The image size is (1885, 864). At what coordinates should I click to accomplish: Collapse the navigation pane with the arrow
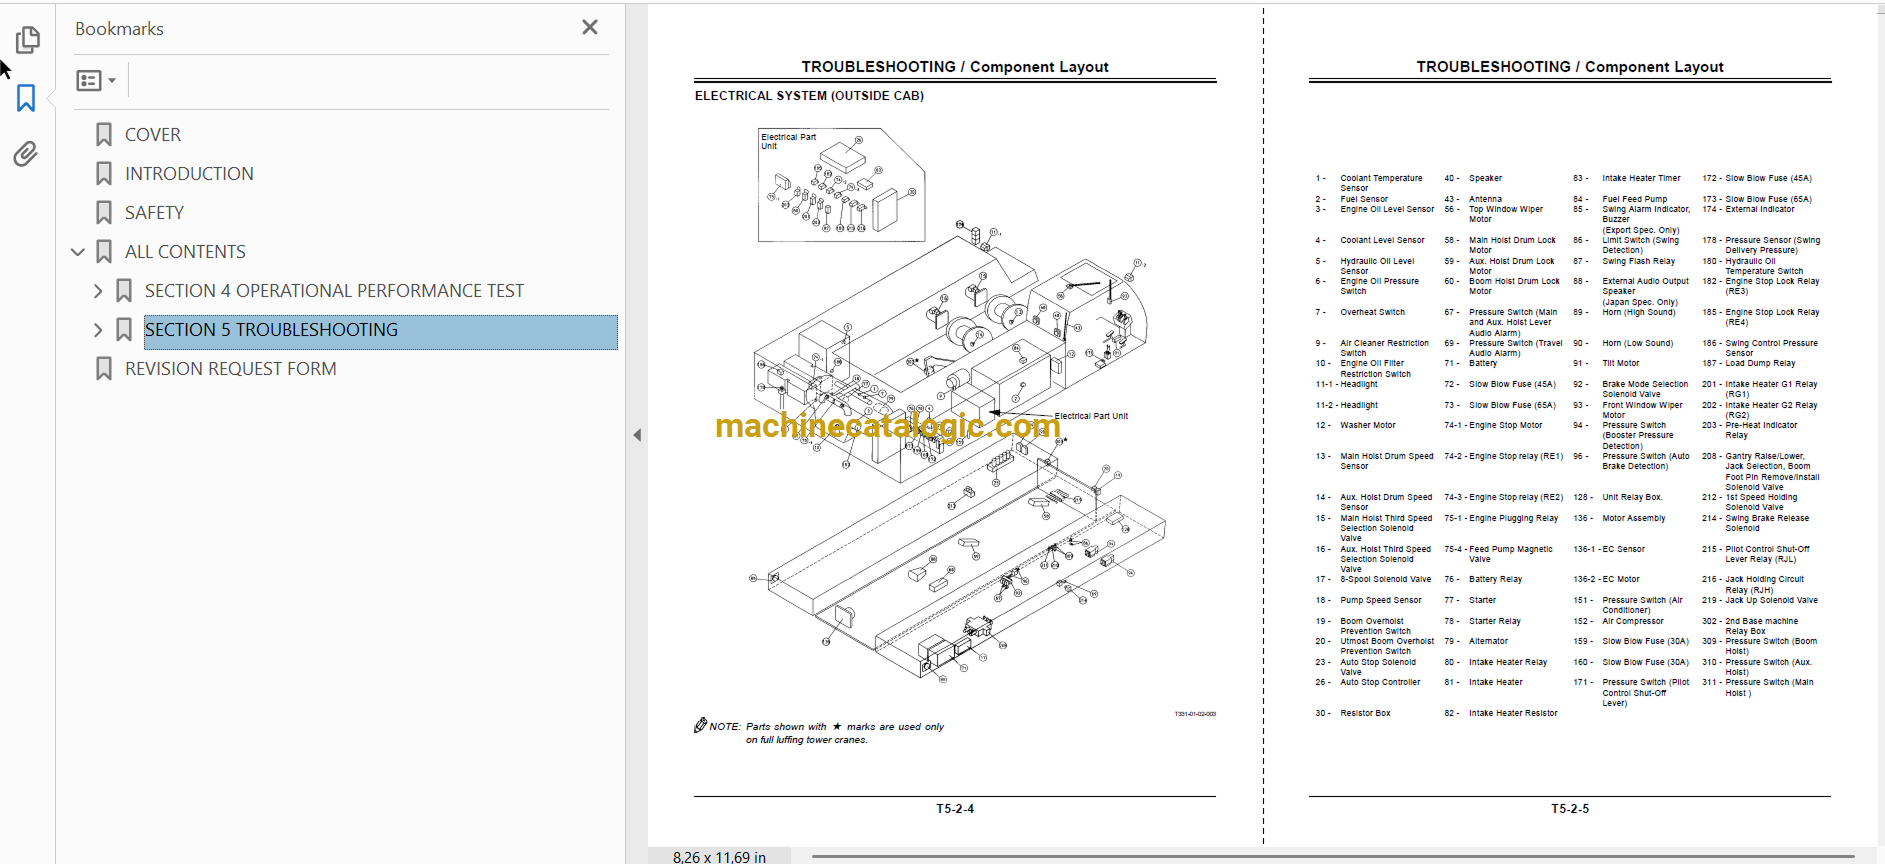point(637,435)
